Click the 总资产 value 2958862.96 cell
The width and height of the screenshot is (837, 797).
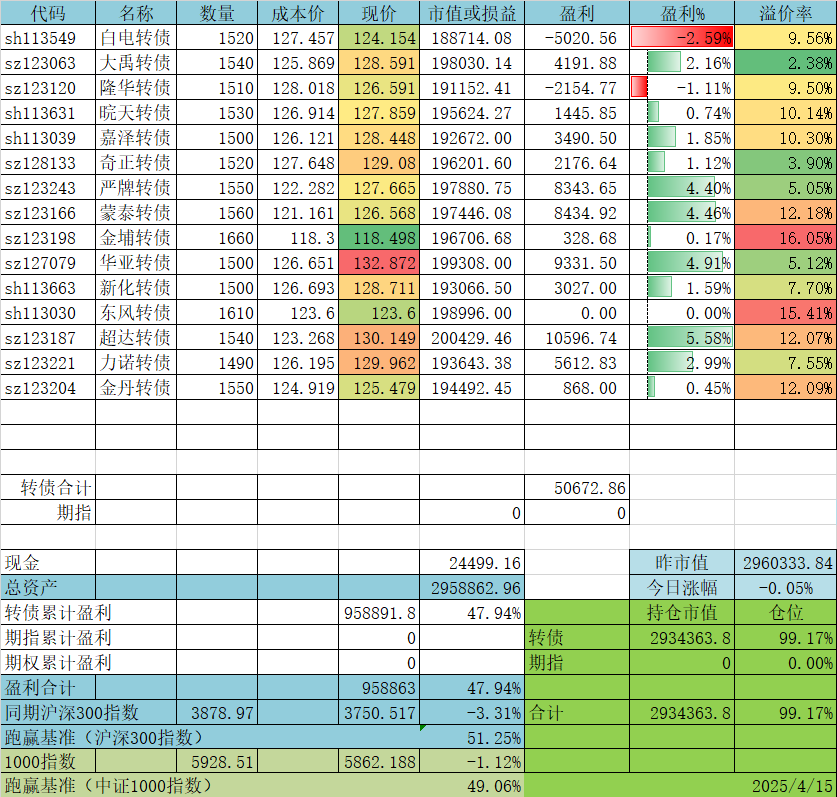(x=472, y=588)
